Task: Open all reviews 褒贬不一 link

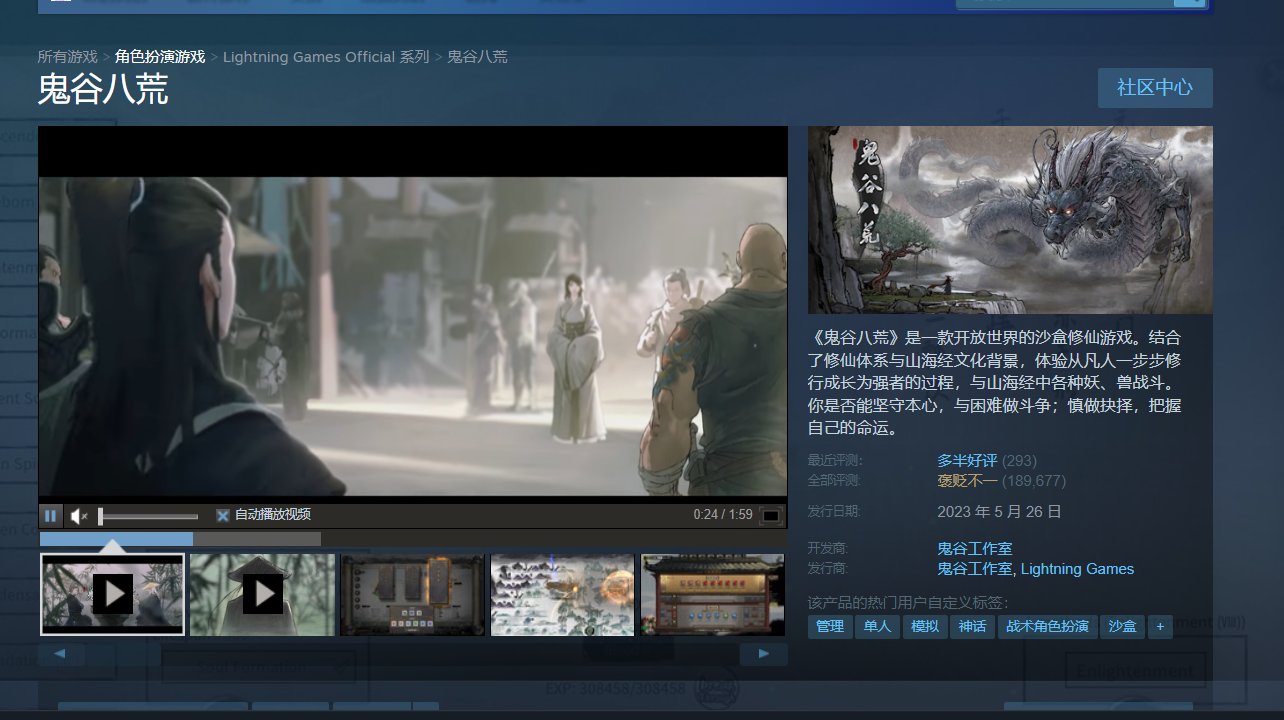Action: [967, 481]
